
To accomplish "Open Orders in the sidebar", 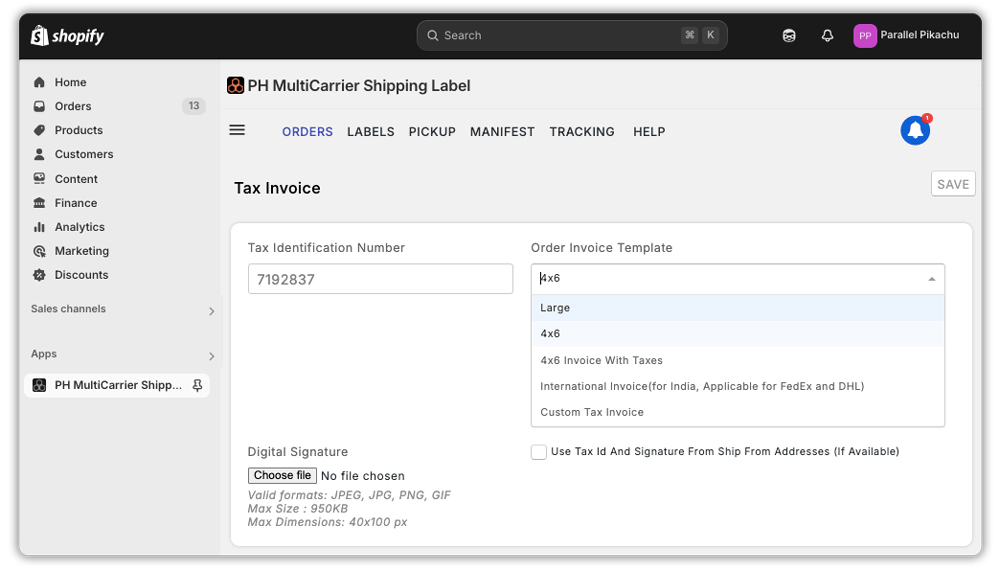I will tap(73, 106).
